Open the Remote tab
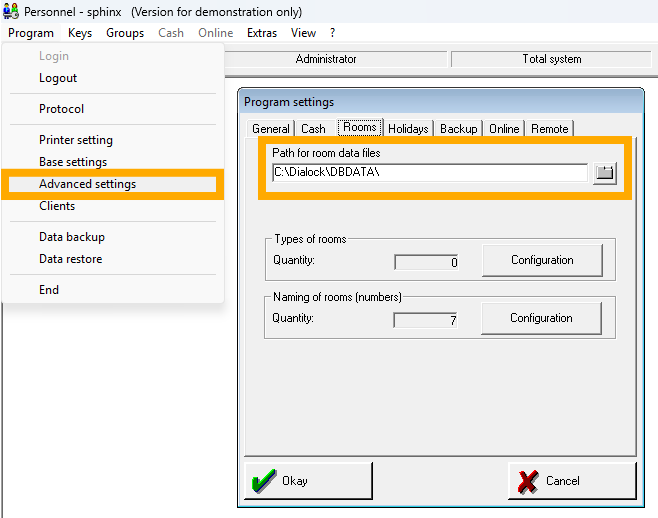 (x=550, y=129)
